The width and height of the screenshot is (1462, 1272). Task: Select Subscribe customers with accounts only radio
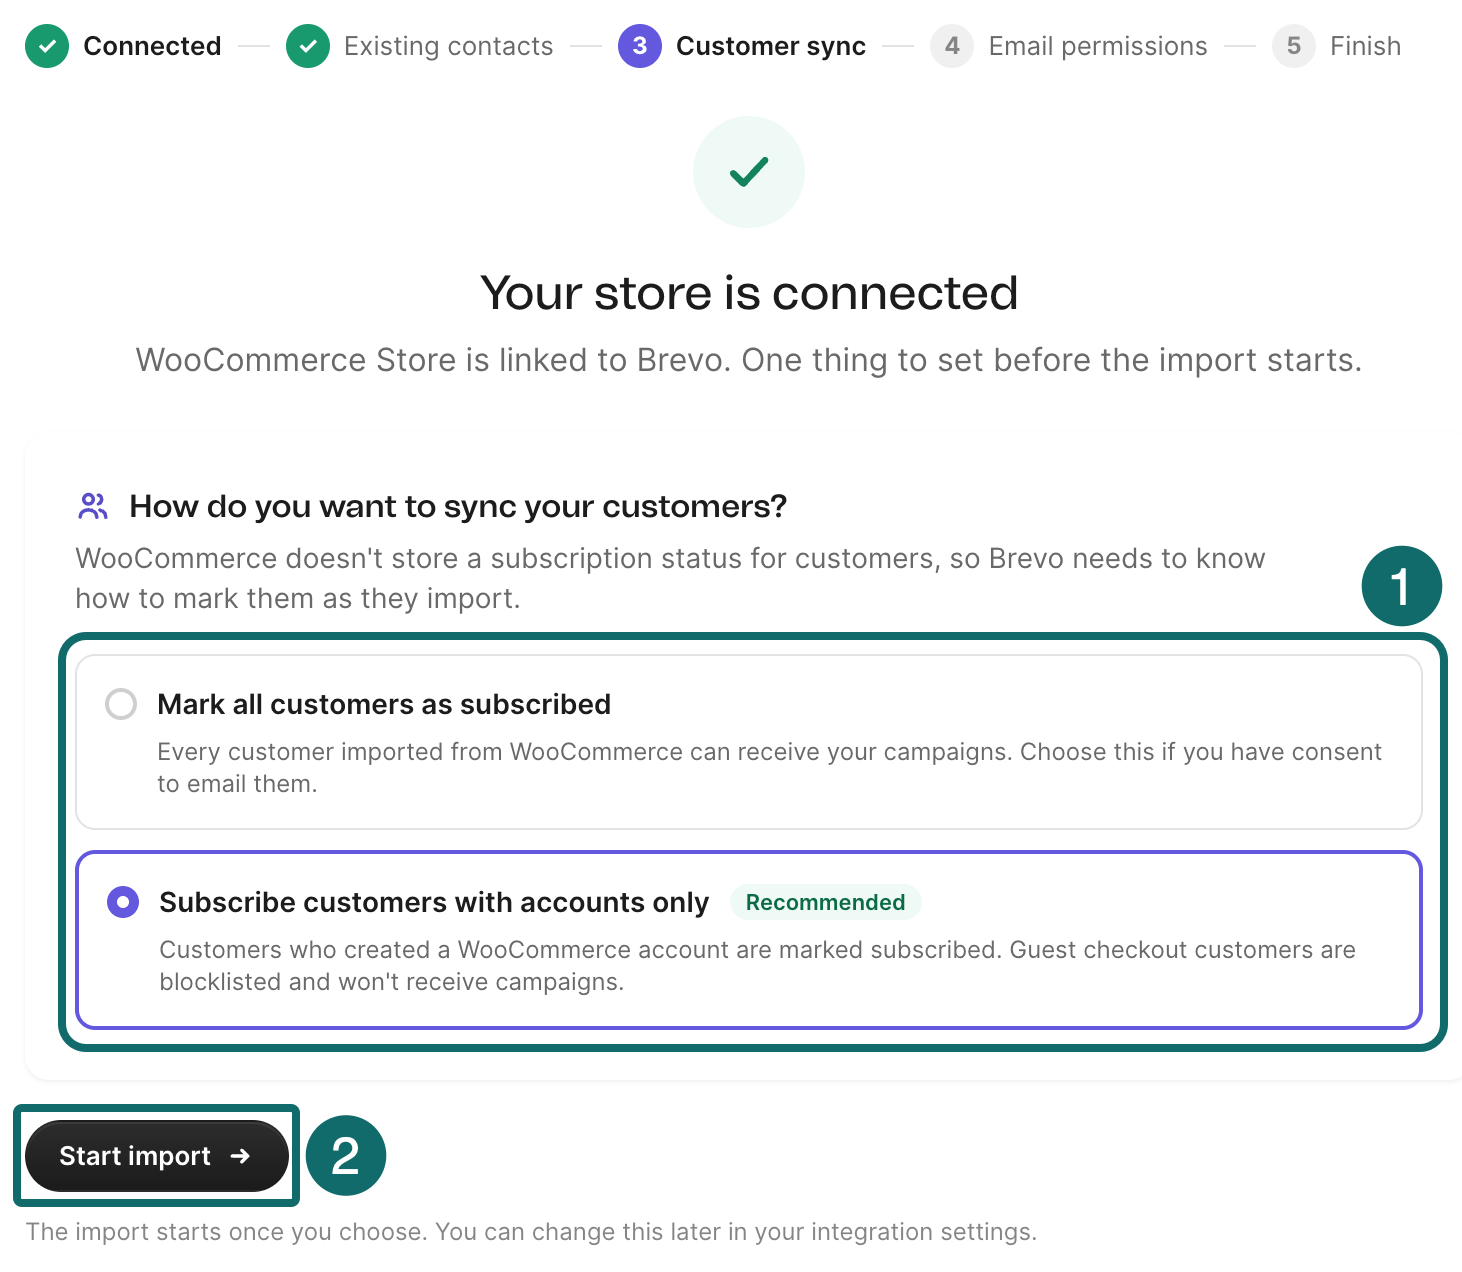[x=123, y=902]
